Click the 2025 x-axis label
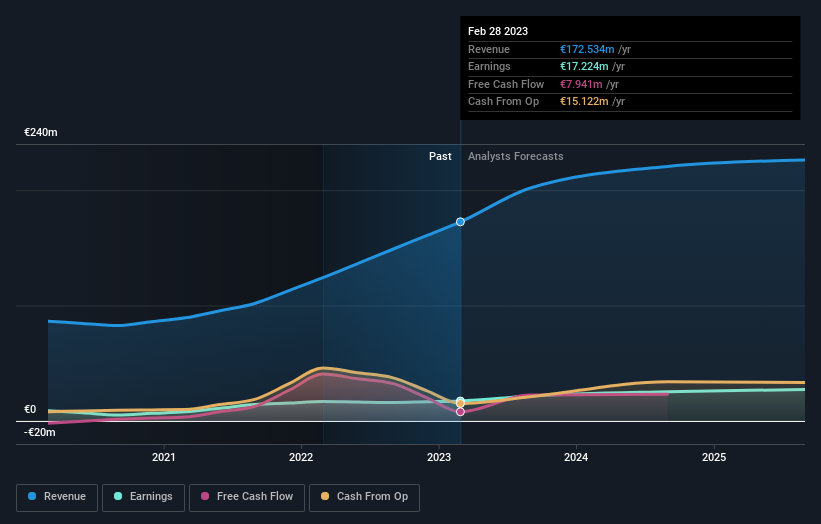 click(x=714, y=458)
